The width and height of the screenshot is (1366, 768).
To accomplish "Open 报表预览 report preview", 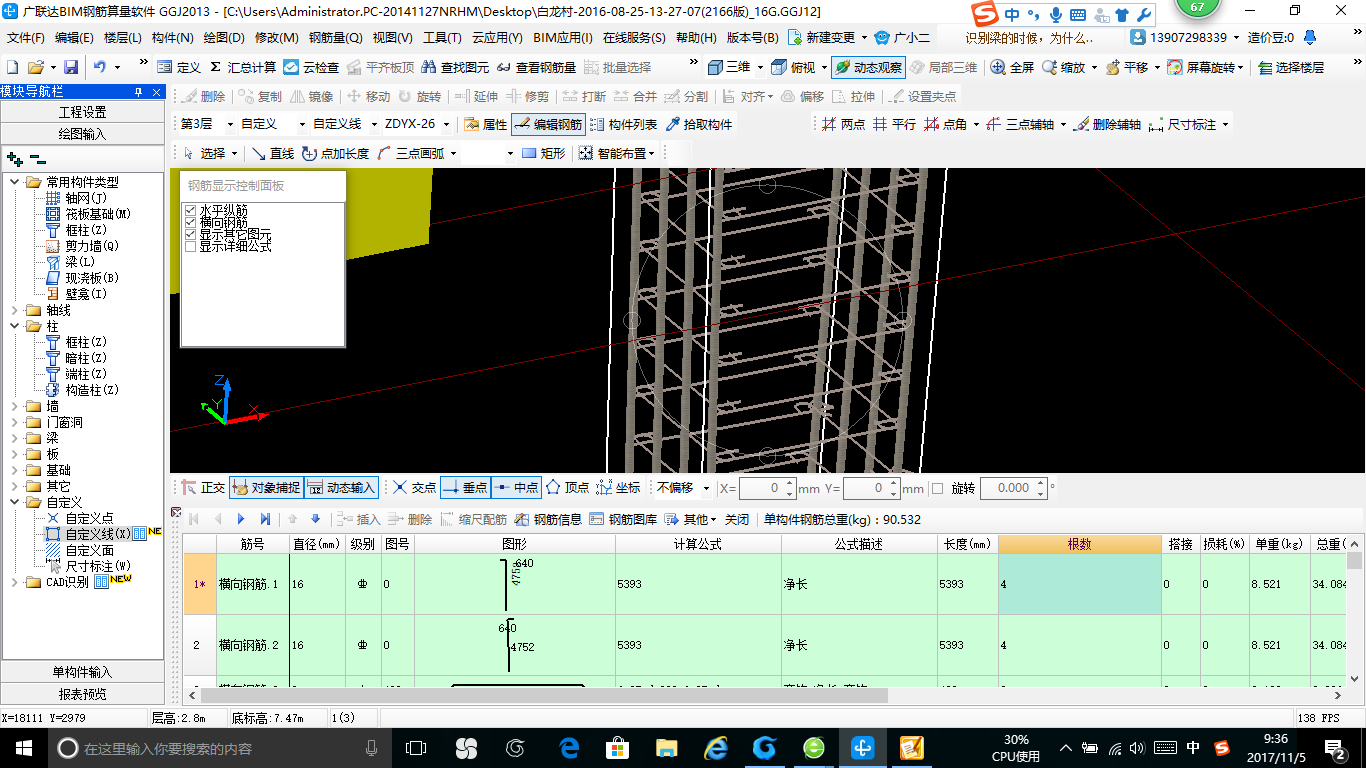I will click(x=82, y=694).
